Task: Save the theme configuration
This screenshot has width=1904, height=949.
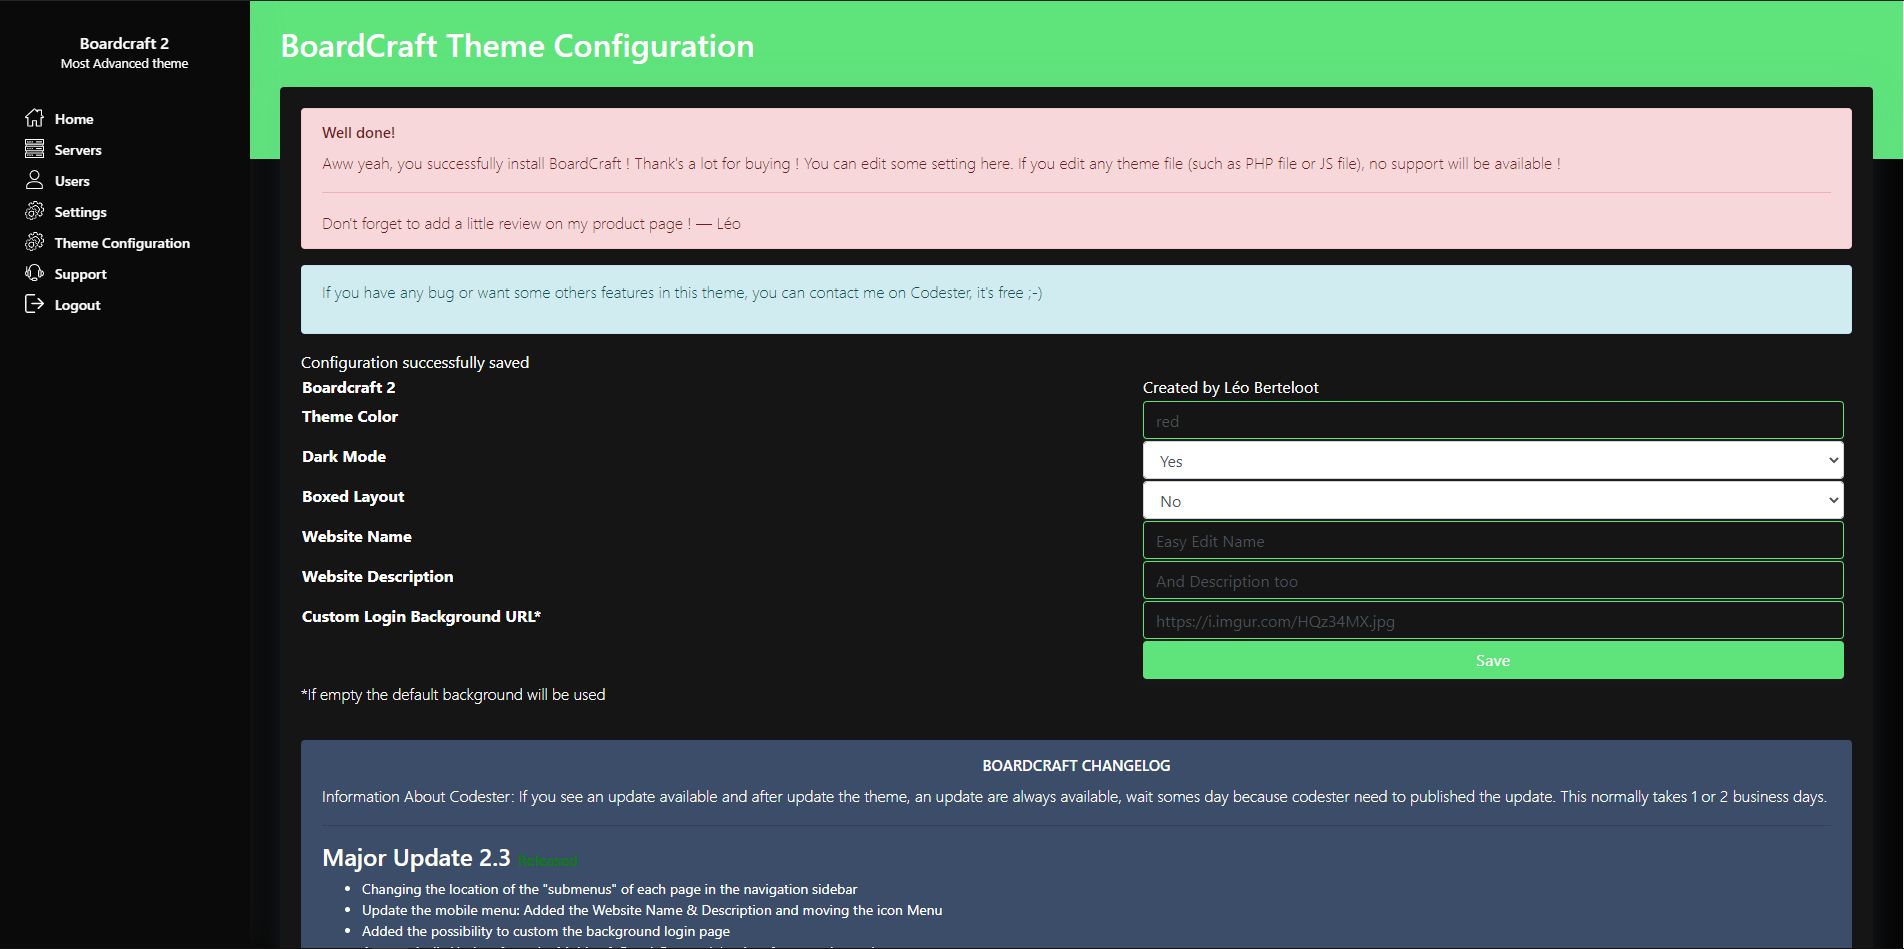Action: coord(1493,660)
